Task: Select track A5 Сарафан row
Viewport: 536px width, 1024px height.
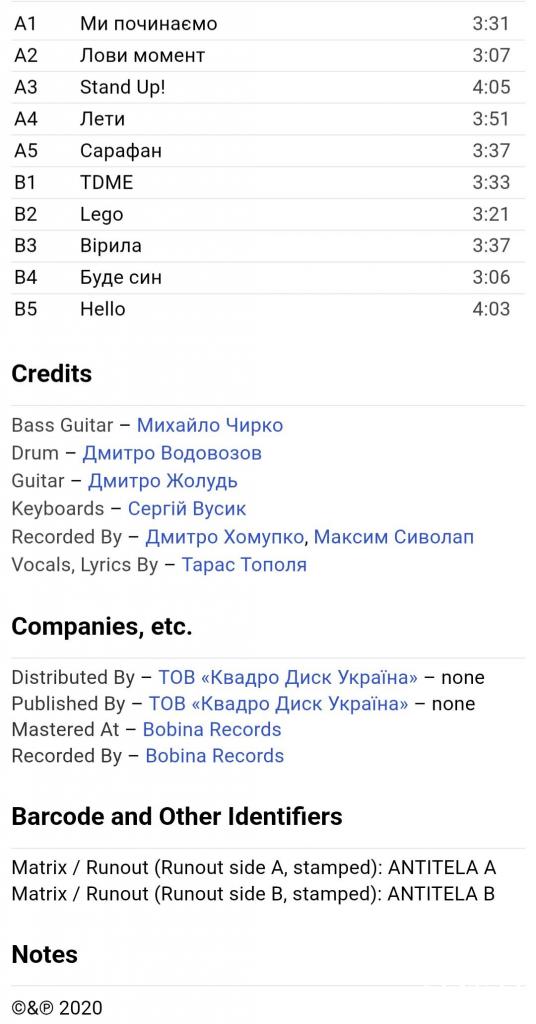Action: click(x=268, y=151)
